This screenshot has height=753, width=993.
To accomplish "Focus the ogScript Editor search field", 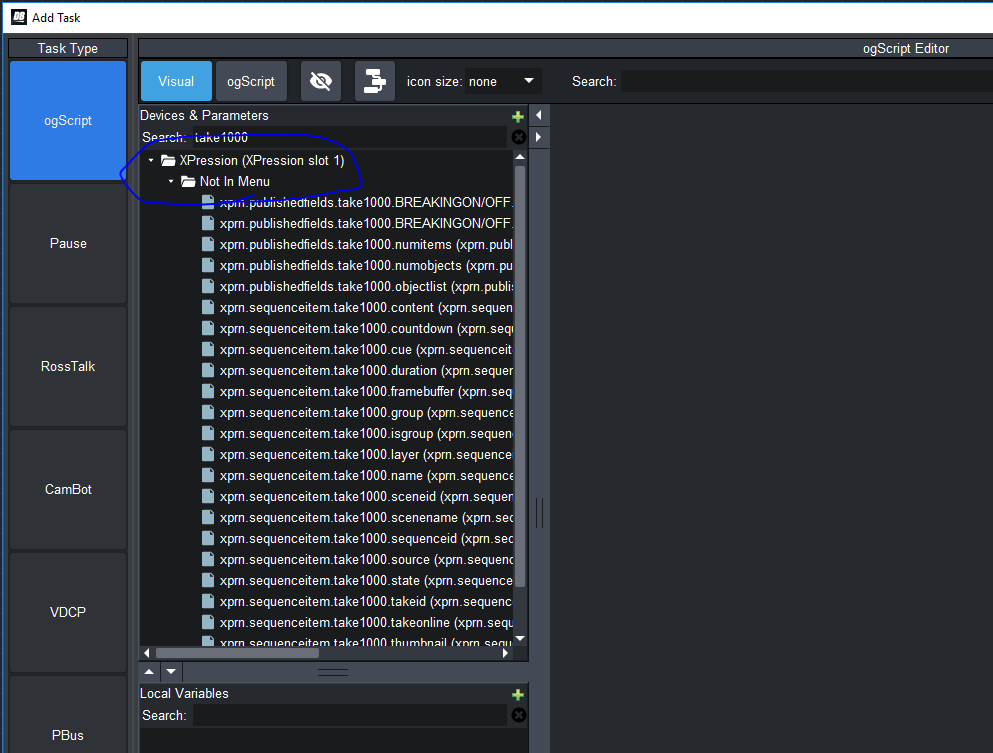I will click(807, 81).
